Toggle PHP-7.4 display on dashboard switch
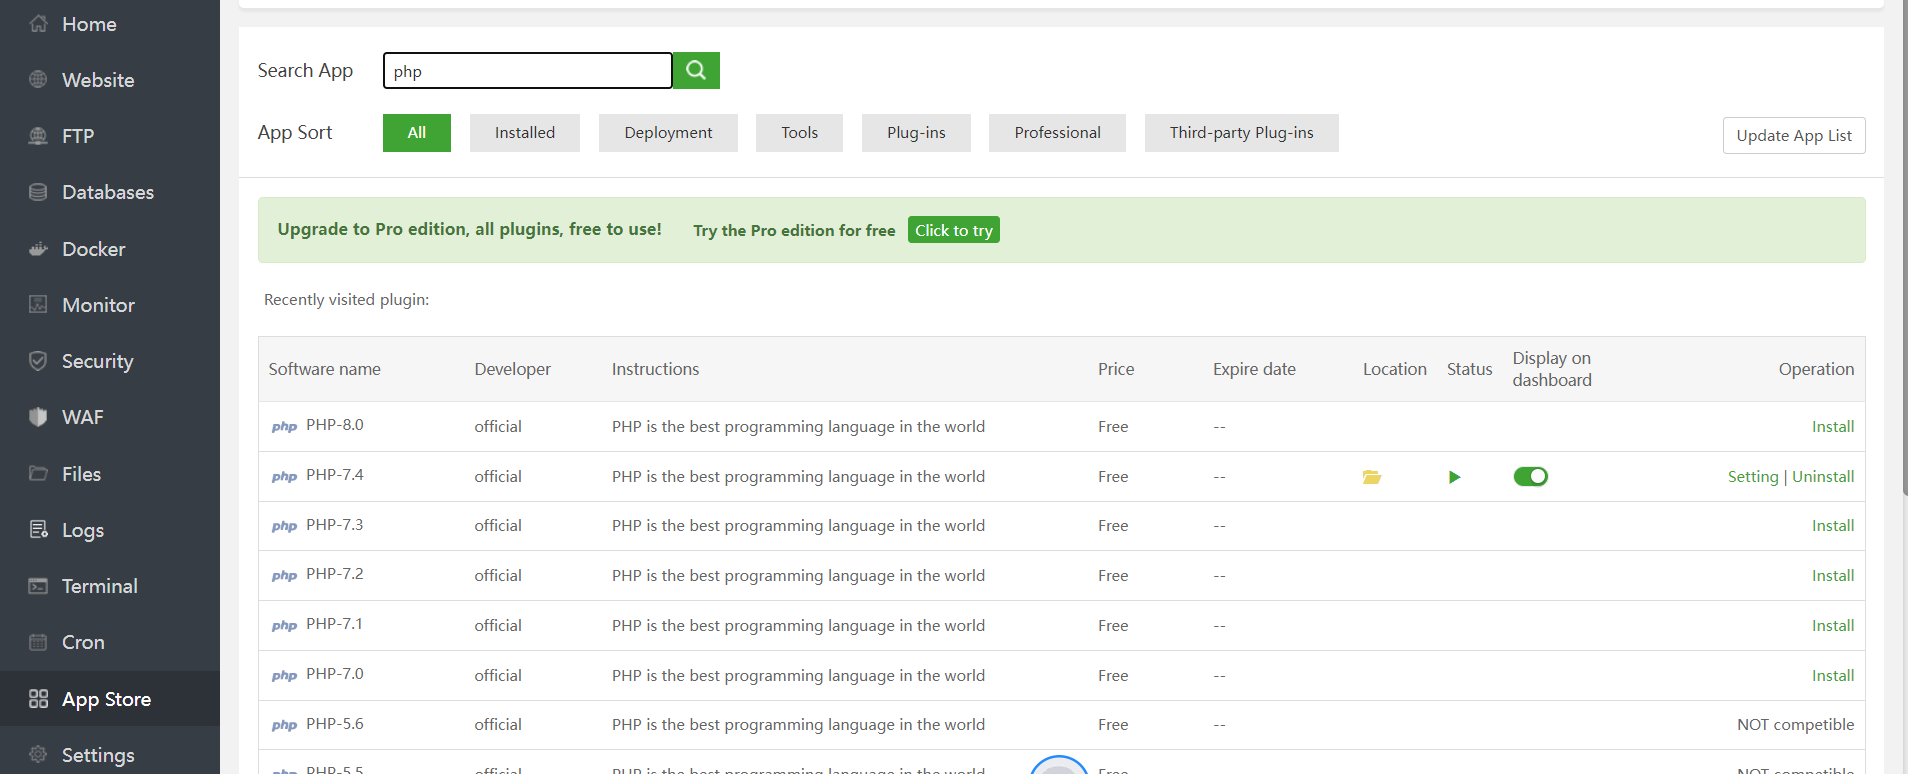The width and height of the screenshot is (1908, 774). pos(1530,477)
